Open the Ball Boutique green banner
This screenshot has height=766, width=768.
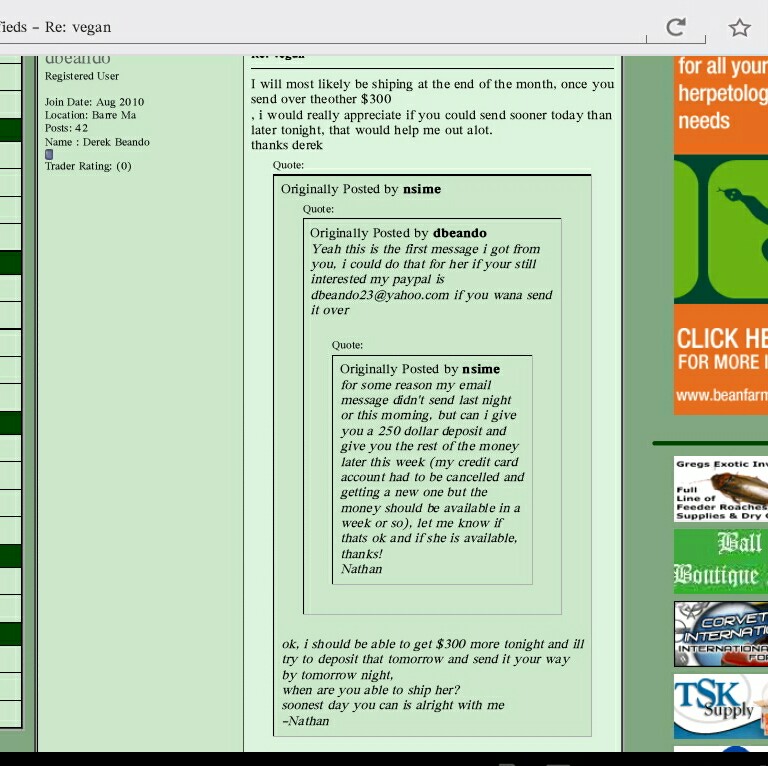[x=721, y=561]
